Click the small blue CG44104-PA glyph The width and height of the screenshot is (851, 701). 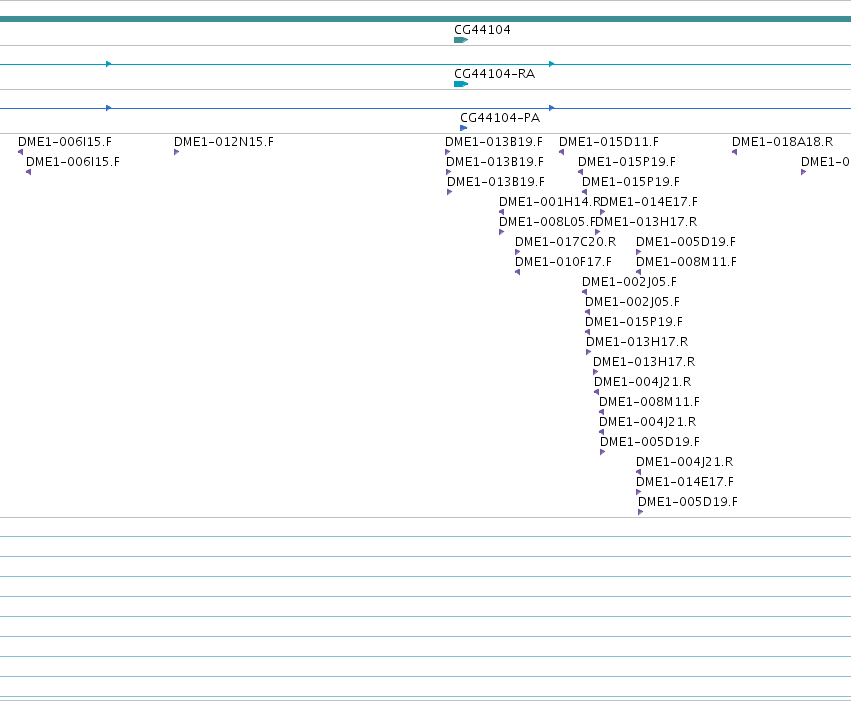pyautogui.click(x=463, y=128)
